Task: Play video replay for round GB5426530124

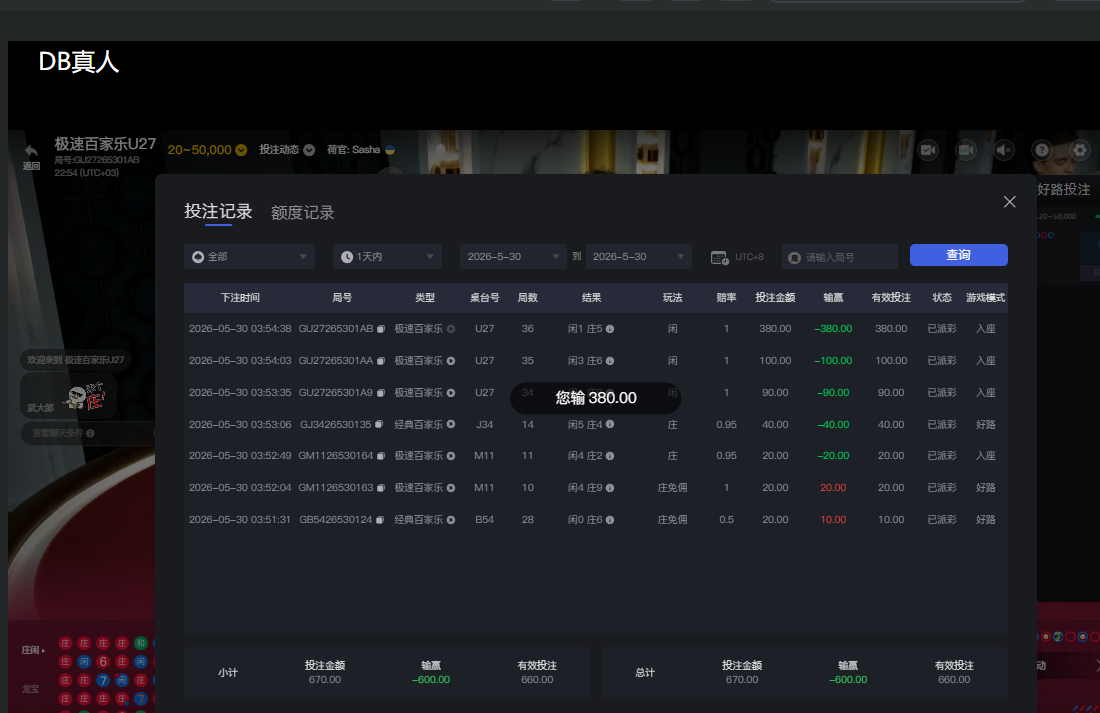Action: (x=451, y=520)
